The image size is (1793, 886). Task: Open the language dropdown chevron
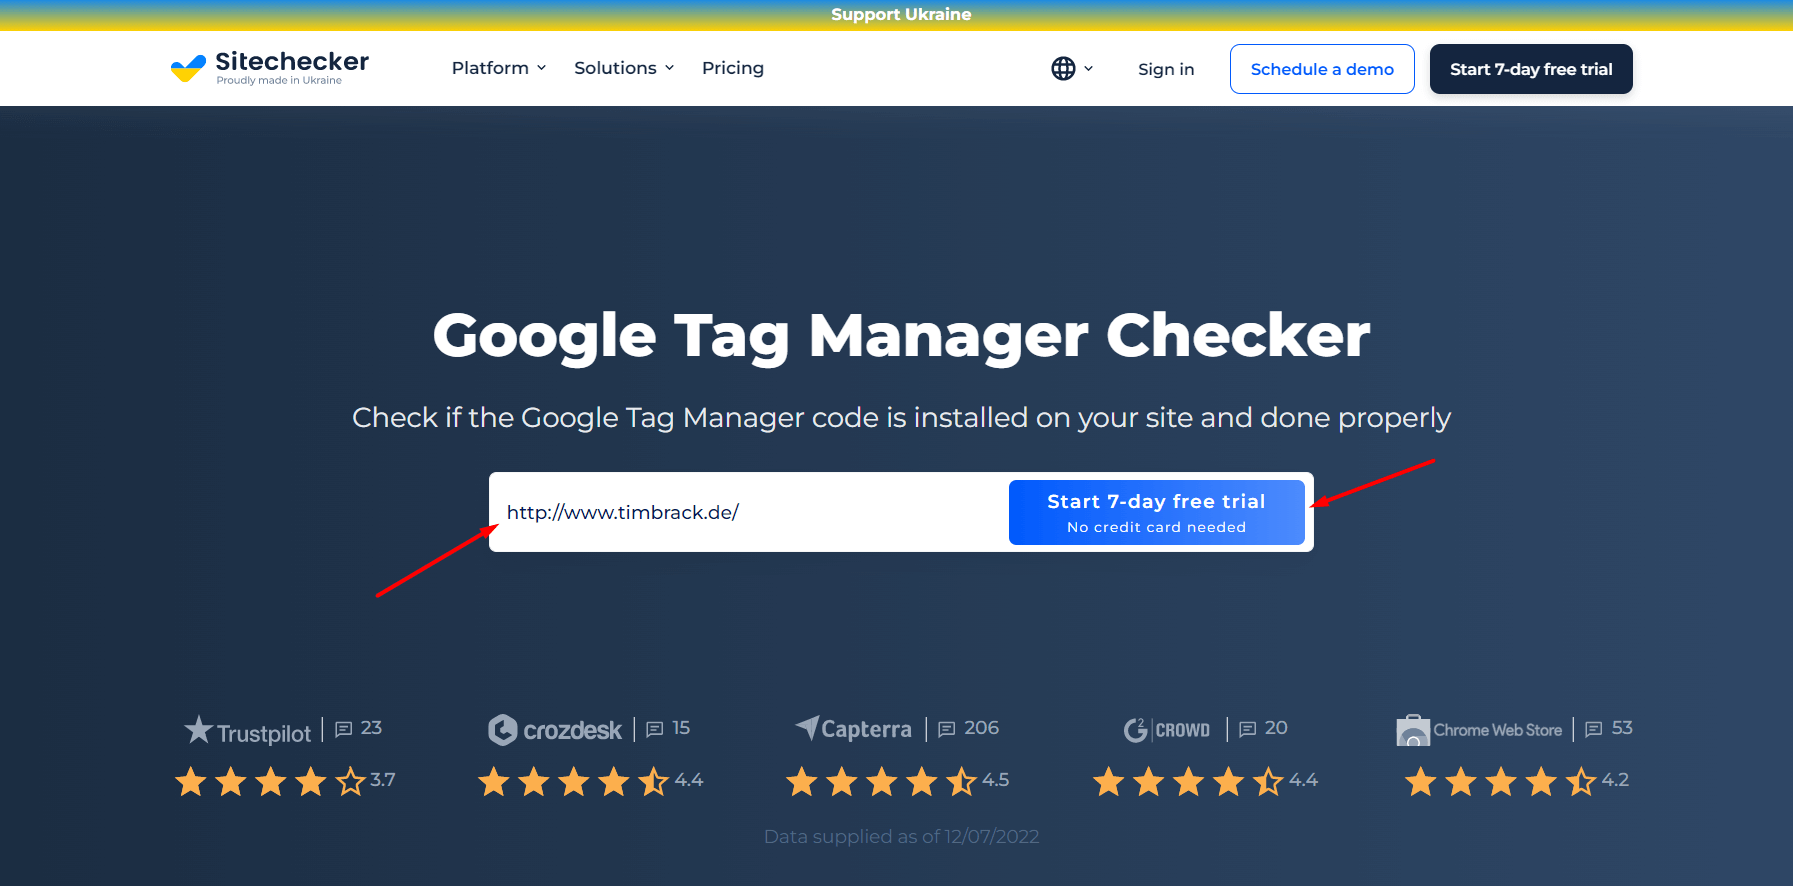click(1088, 68)
